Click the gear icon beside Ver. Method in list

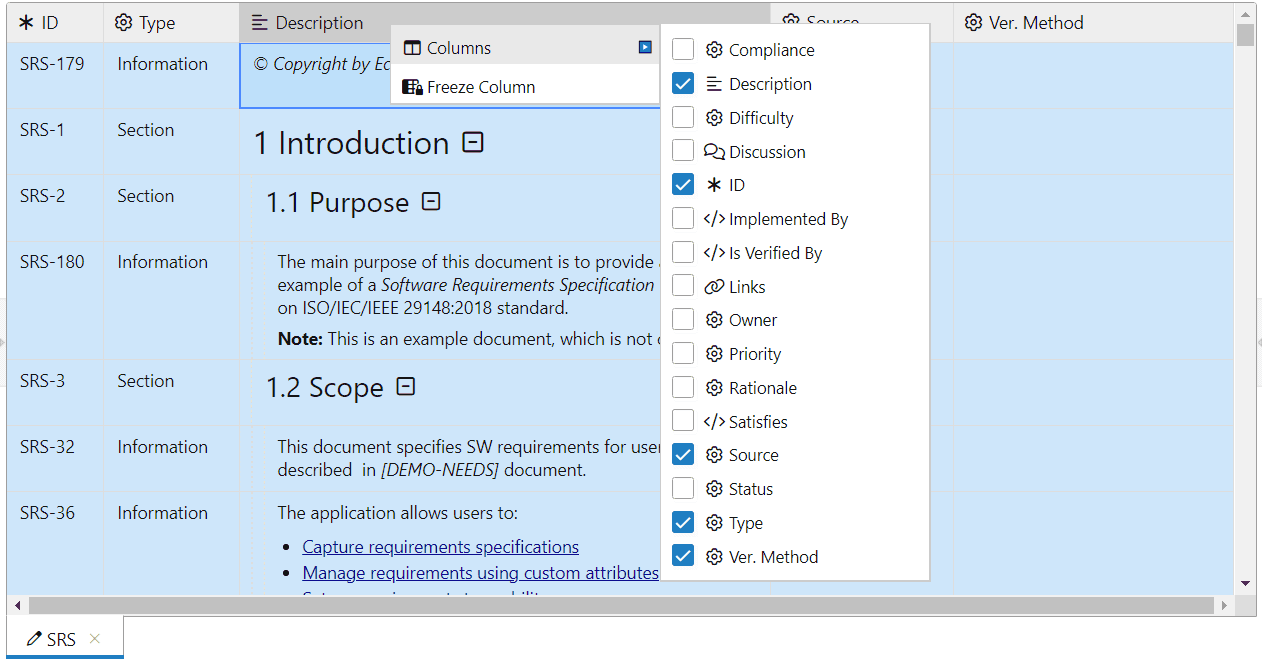pos(714,557)
